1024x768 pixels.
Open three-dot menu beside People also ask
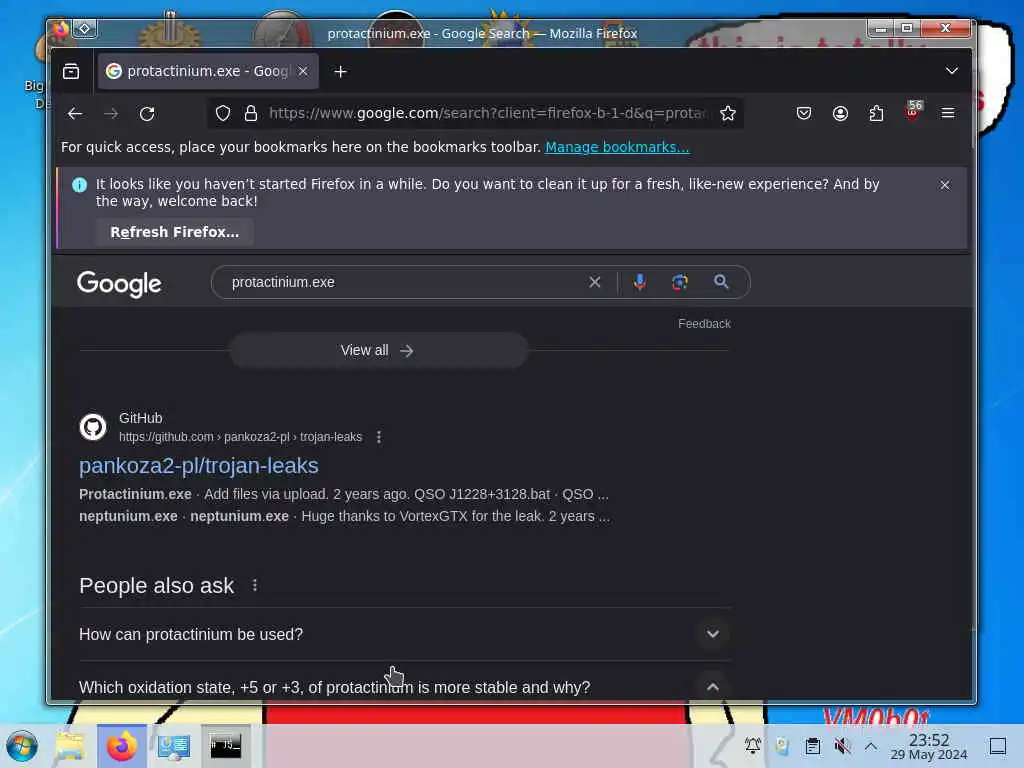tap(255, 585)
